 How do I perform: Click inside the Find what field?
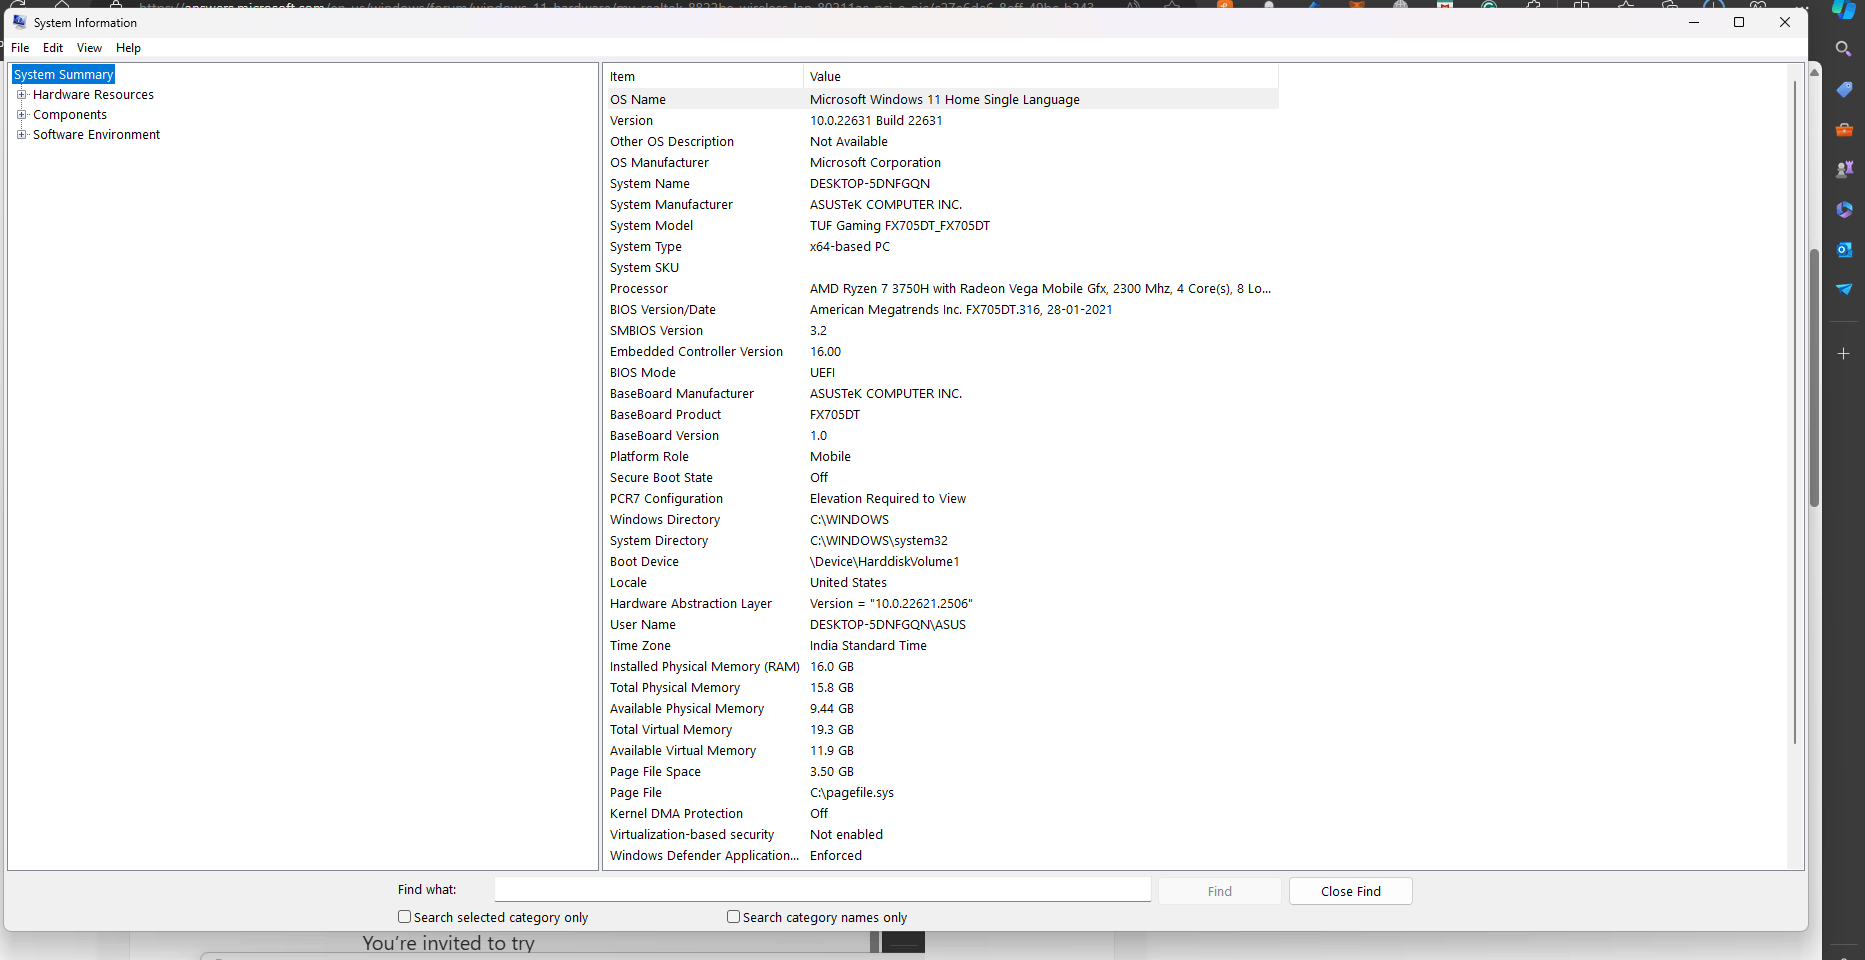pyautogui.click(x=820, y=889)
